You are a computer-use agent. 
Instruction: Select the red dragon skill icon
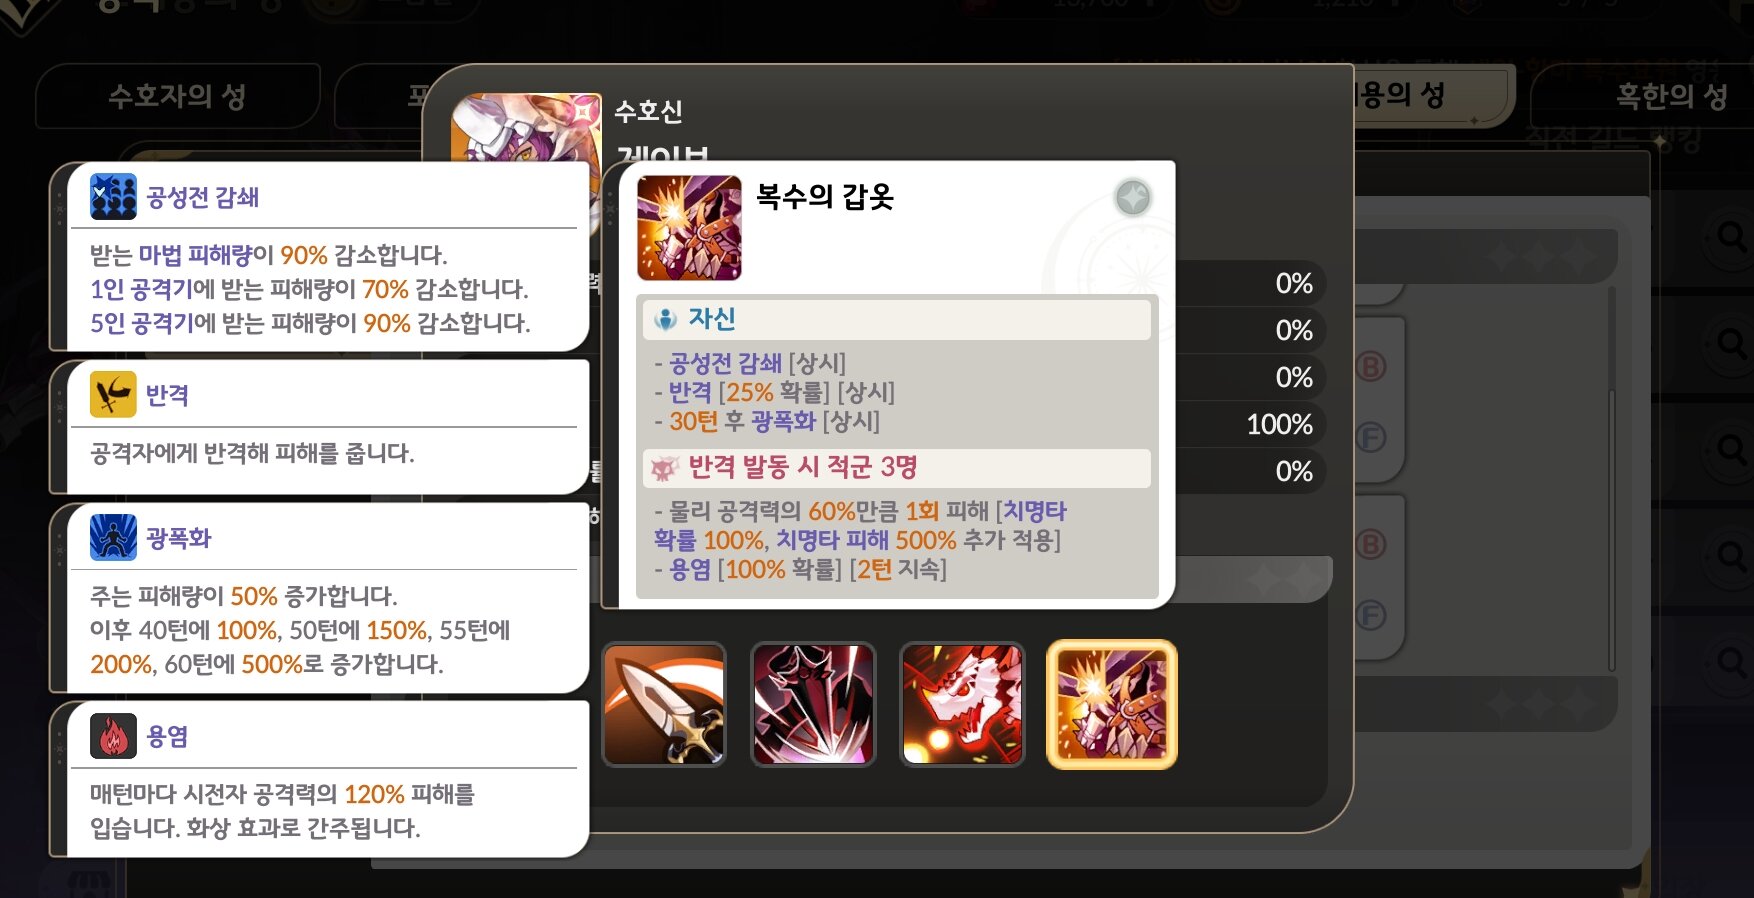pyautogui.click(x=962, y=705)
